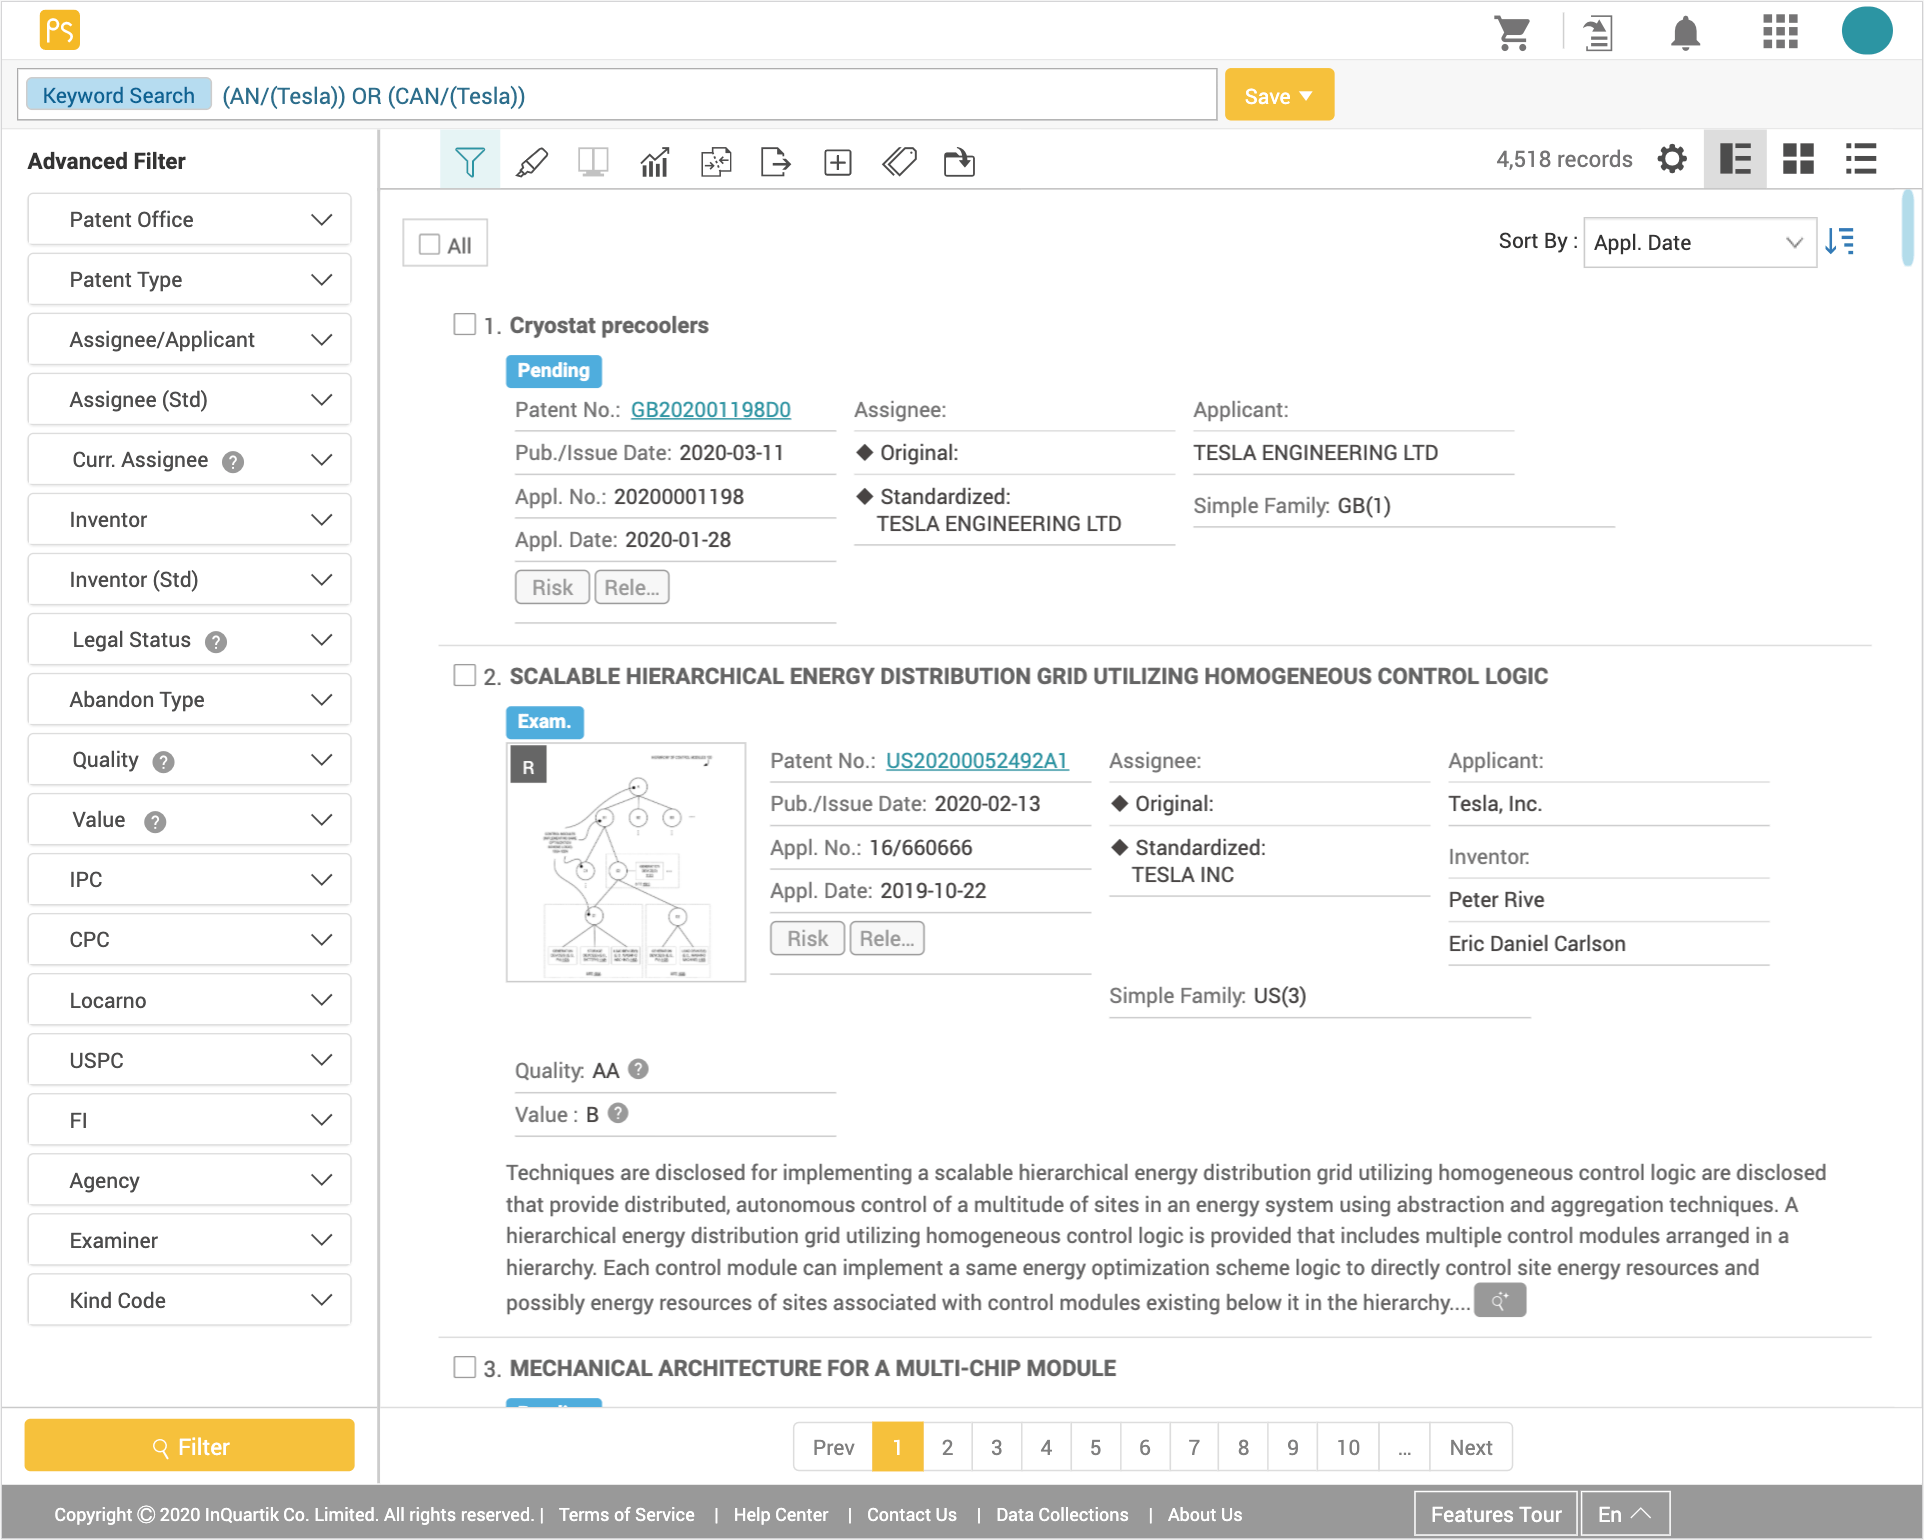
Task: Open the shopping cart
Action: [x=1512, y=33]
